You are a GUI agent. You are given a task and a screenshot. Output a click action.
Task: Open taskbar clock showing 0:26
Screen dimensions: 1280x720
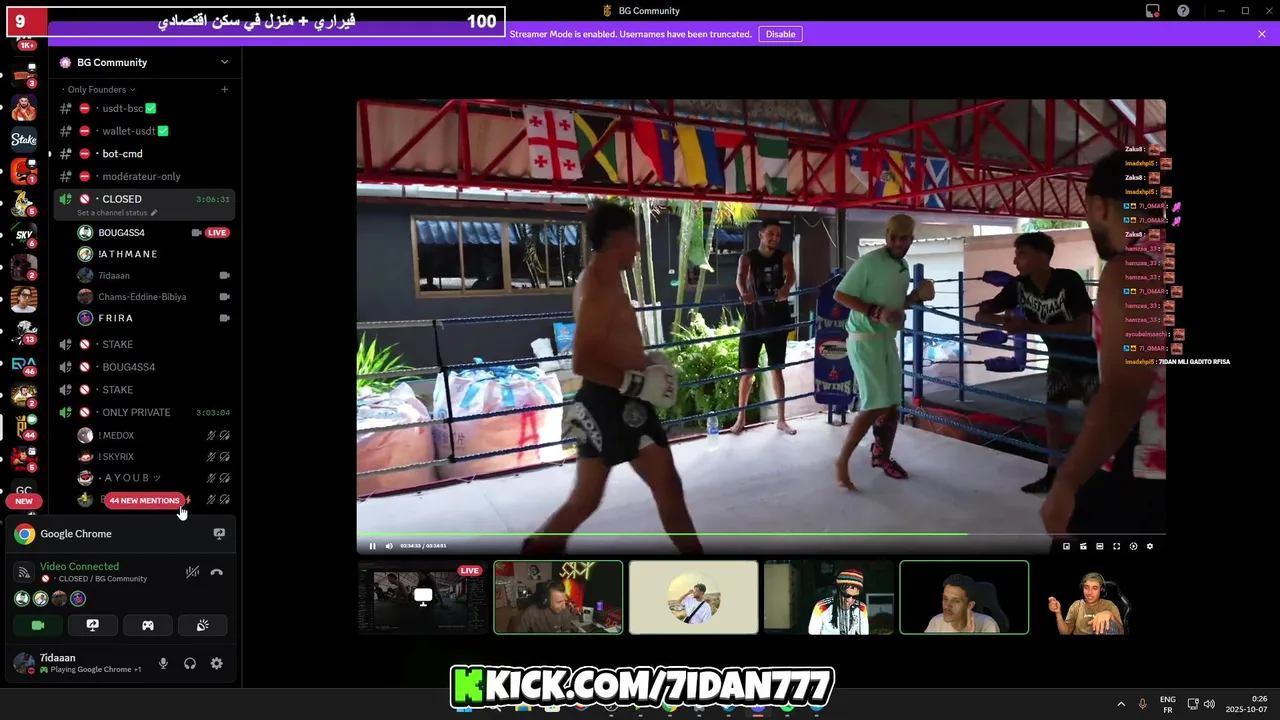[x=1245, y=704]
